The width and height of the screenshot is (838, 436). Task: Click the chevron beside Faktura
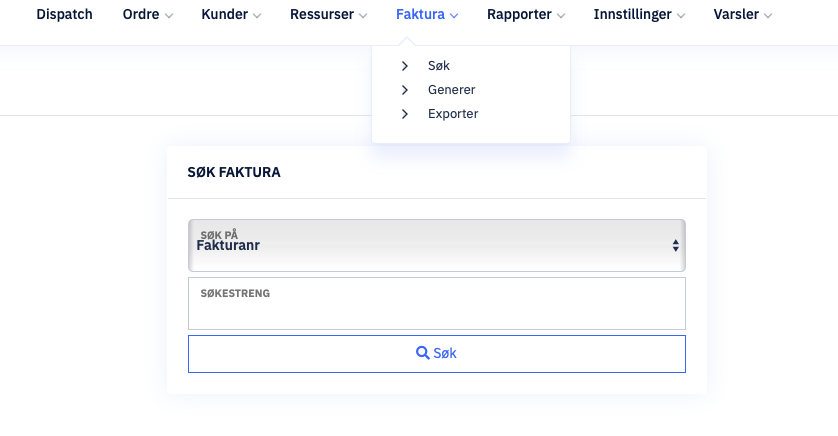[x=454, y=16]
